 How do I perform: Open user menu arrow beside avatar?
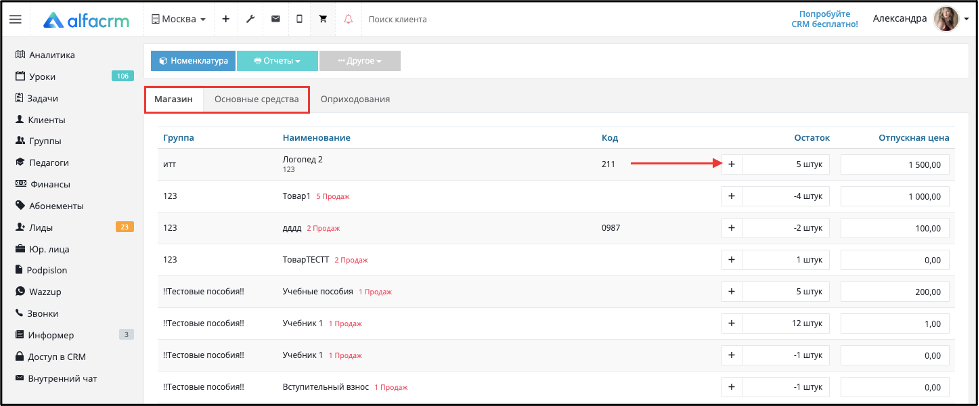pyautogui.click(x=966, y=19)
